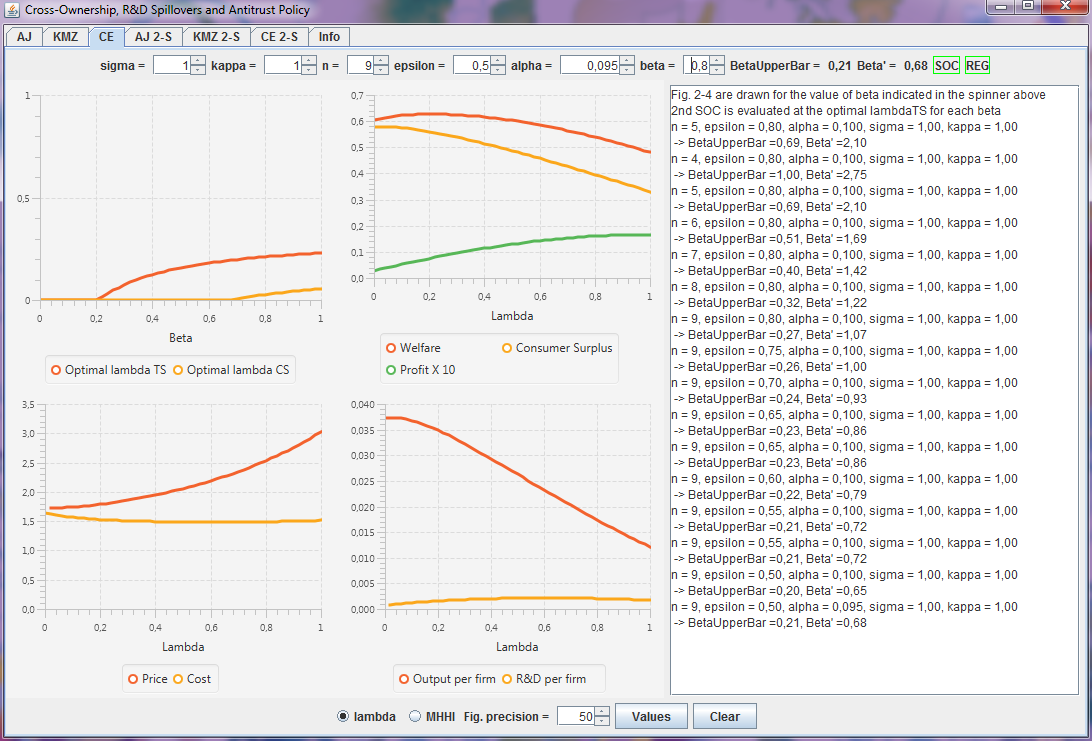Click the Optimal lambda TS legend marker
This screenshot has width=1092, height=741.
coord(56,370)
